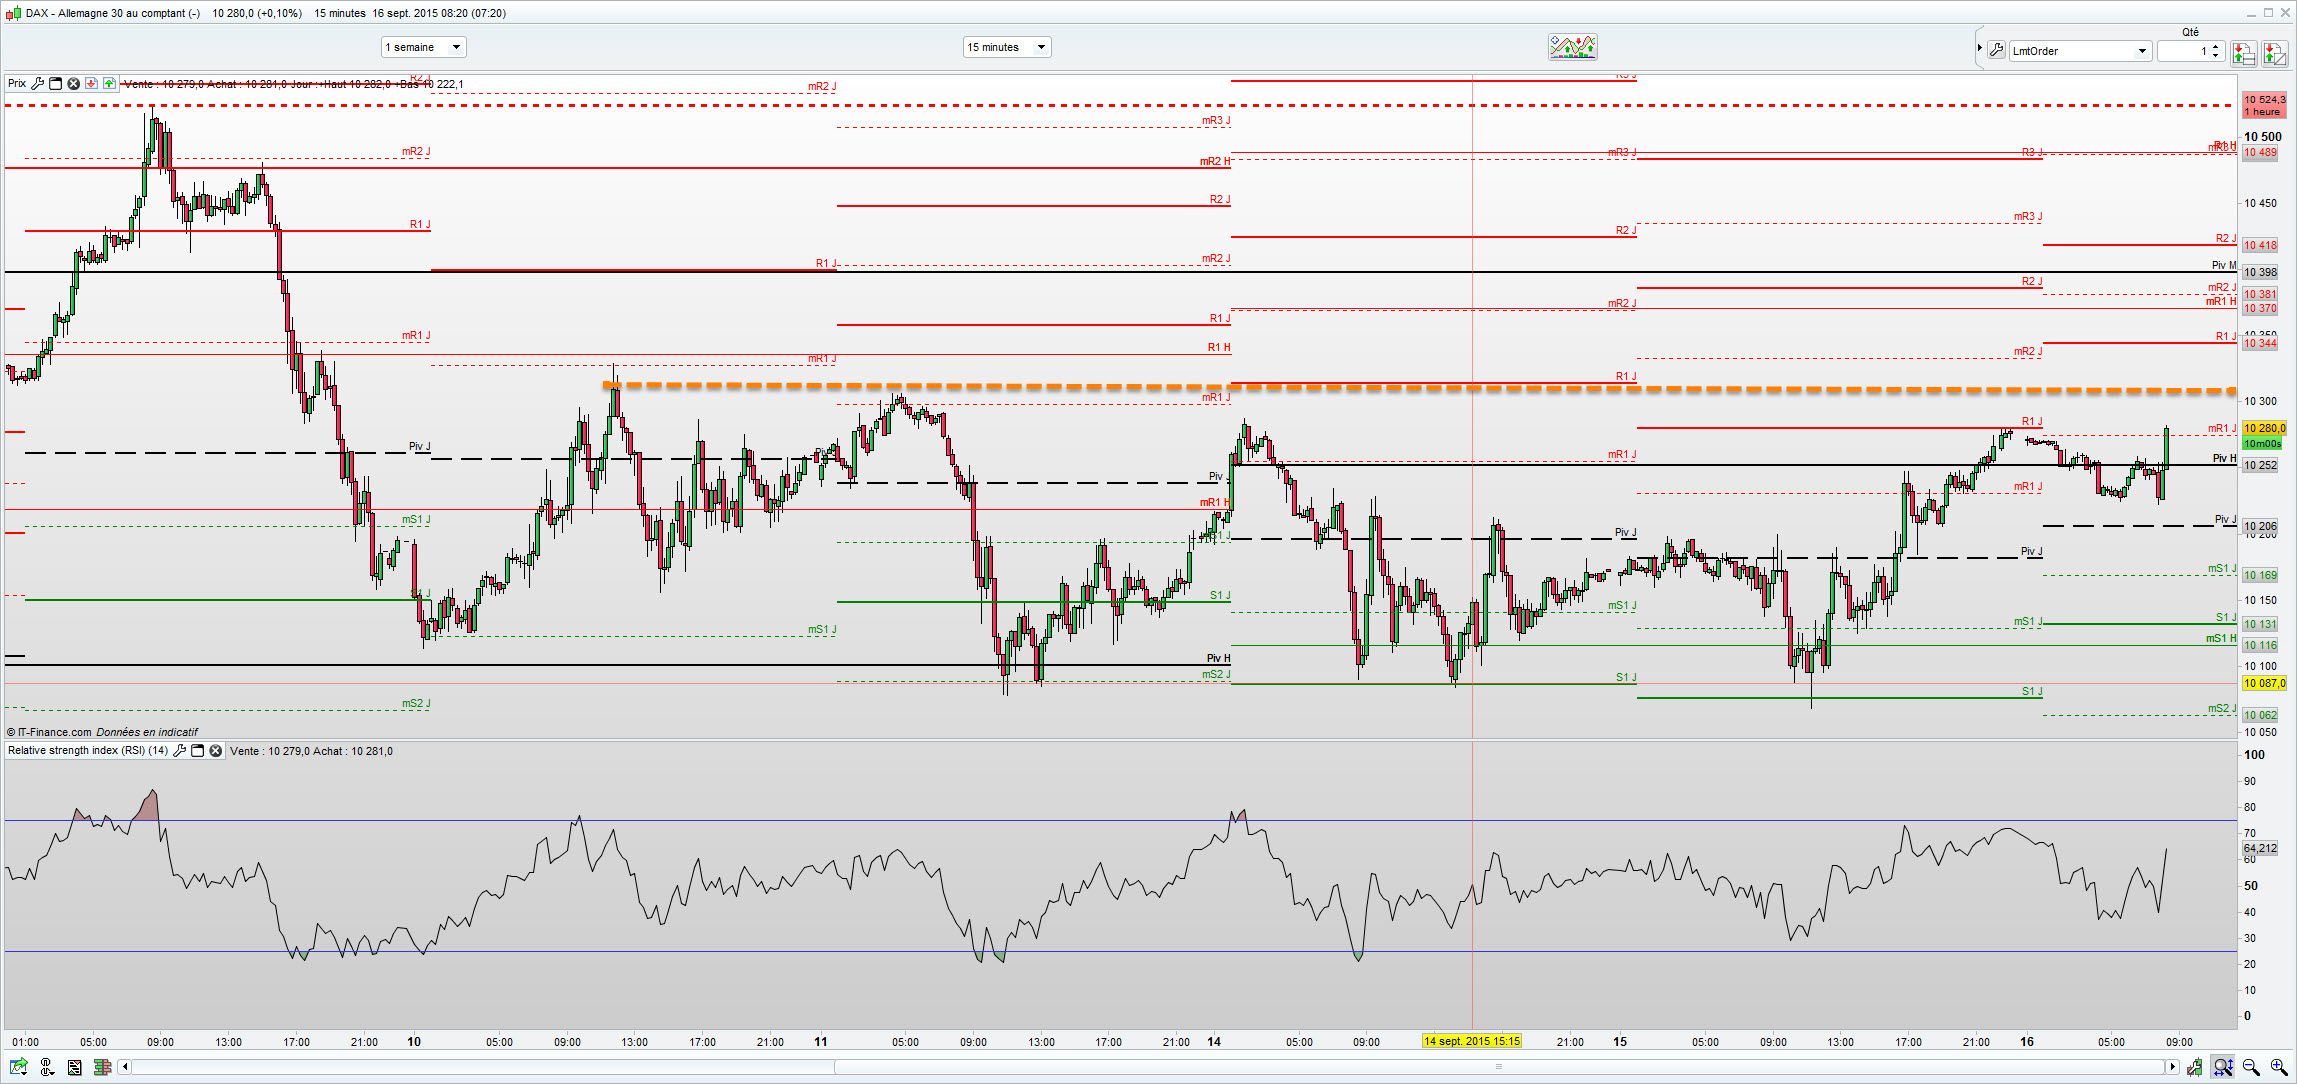Open order settings wrench next to LmtOrder
The width and height of the screenshot is (2297, 1084).
1996,51
